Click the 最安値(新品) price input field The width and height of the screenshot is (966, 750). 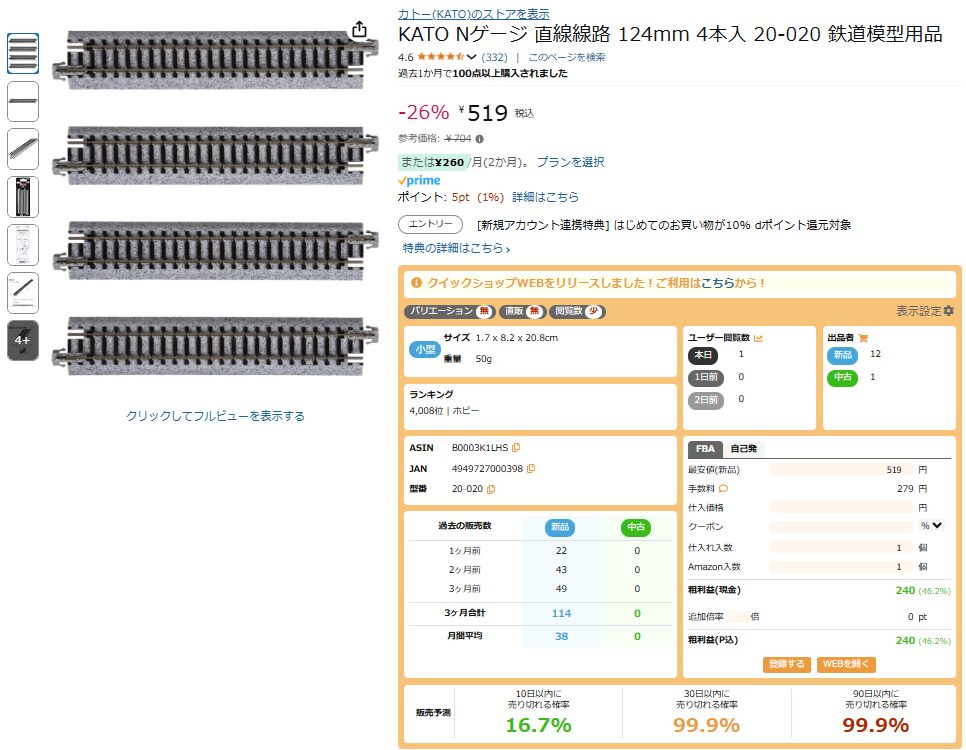click(x=841, y=470)
